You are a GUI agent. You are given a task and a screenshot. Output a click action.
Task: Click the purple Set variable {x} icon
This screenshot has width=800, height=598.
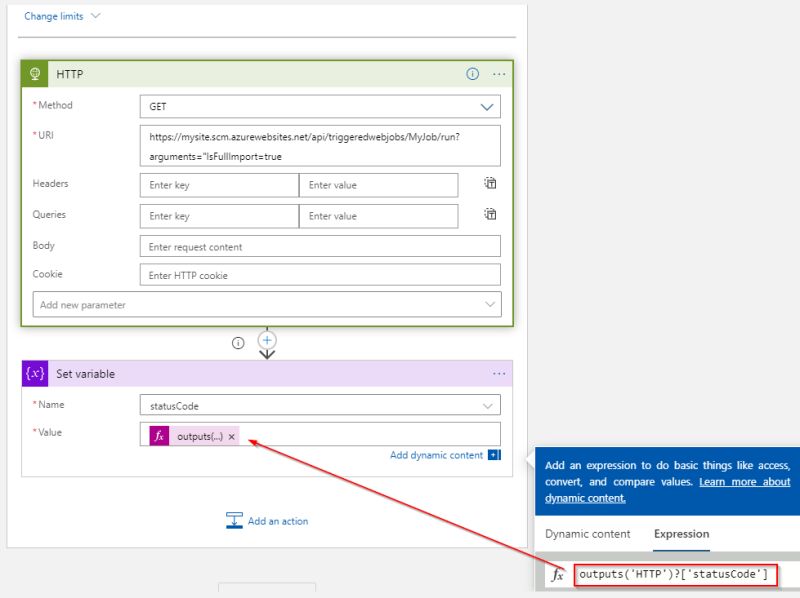click(35, 374)
